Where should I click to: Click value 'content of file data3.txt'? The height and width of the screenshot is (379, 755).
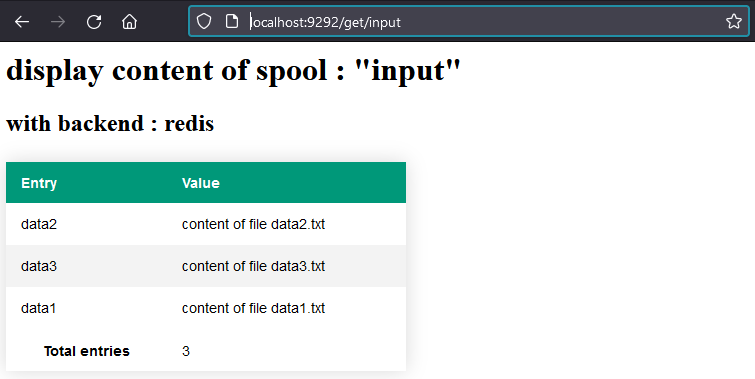coord(253,266)
